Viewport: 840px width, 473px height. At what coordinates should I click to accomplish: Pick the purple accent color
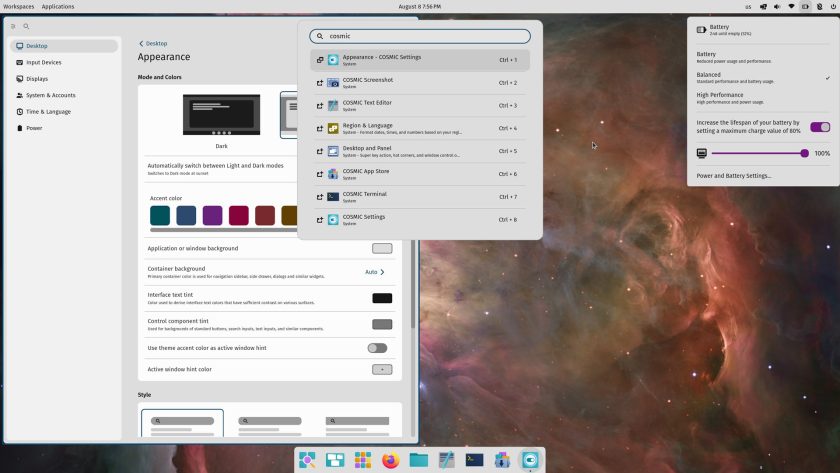click(212, 215)
